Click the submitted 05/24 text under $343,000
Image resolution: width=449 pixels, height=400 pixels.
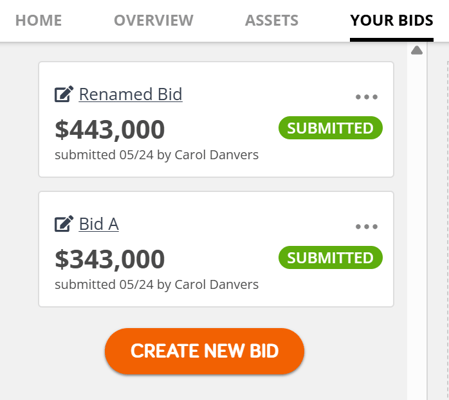point(104,285)
